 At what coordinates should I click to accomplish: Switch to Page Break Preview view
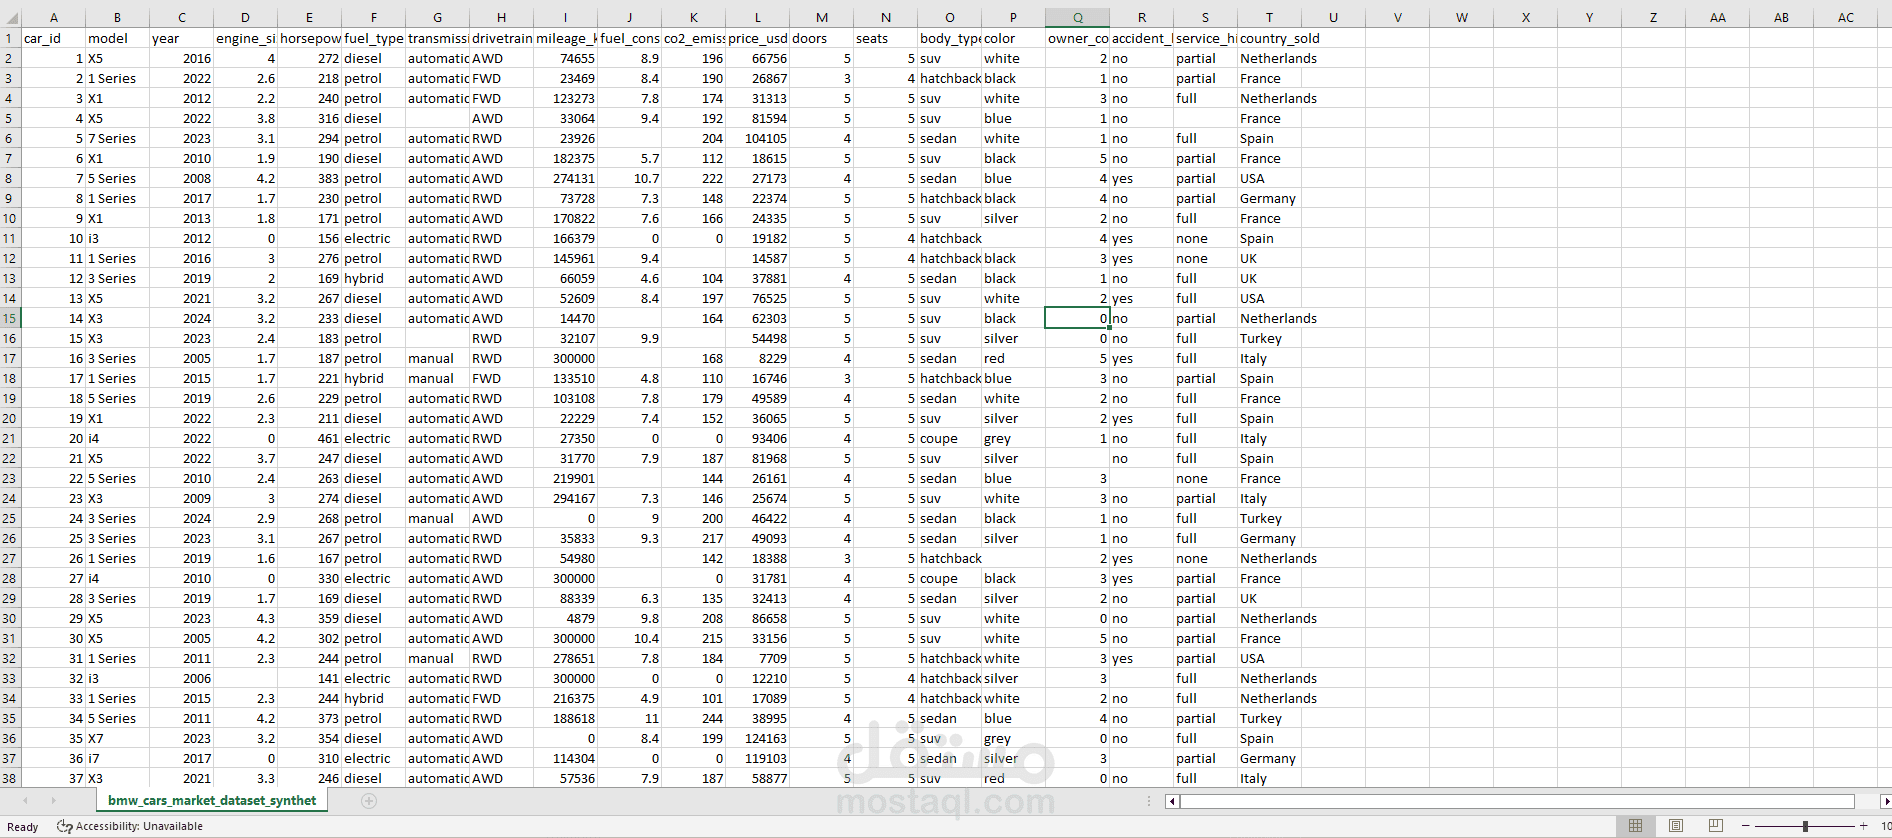point(1716,826)
